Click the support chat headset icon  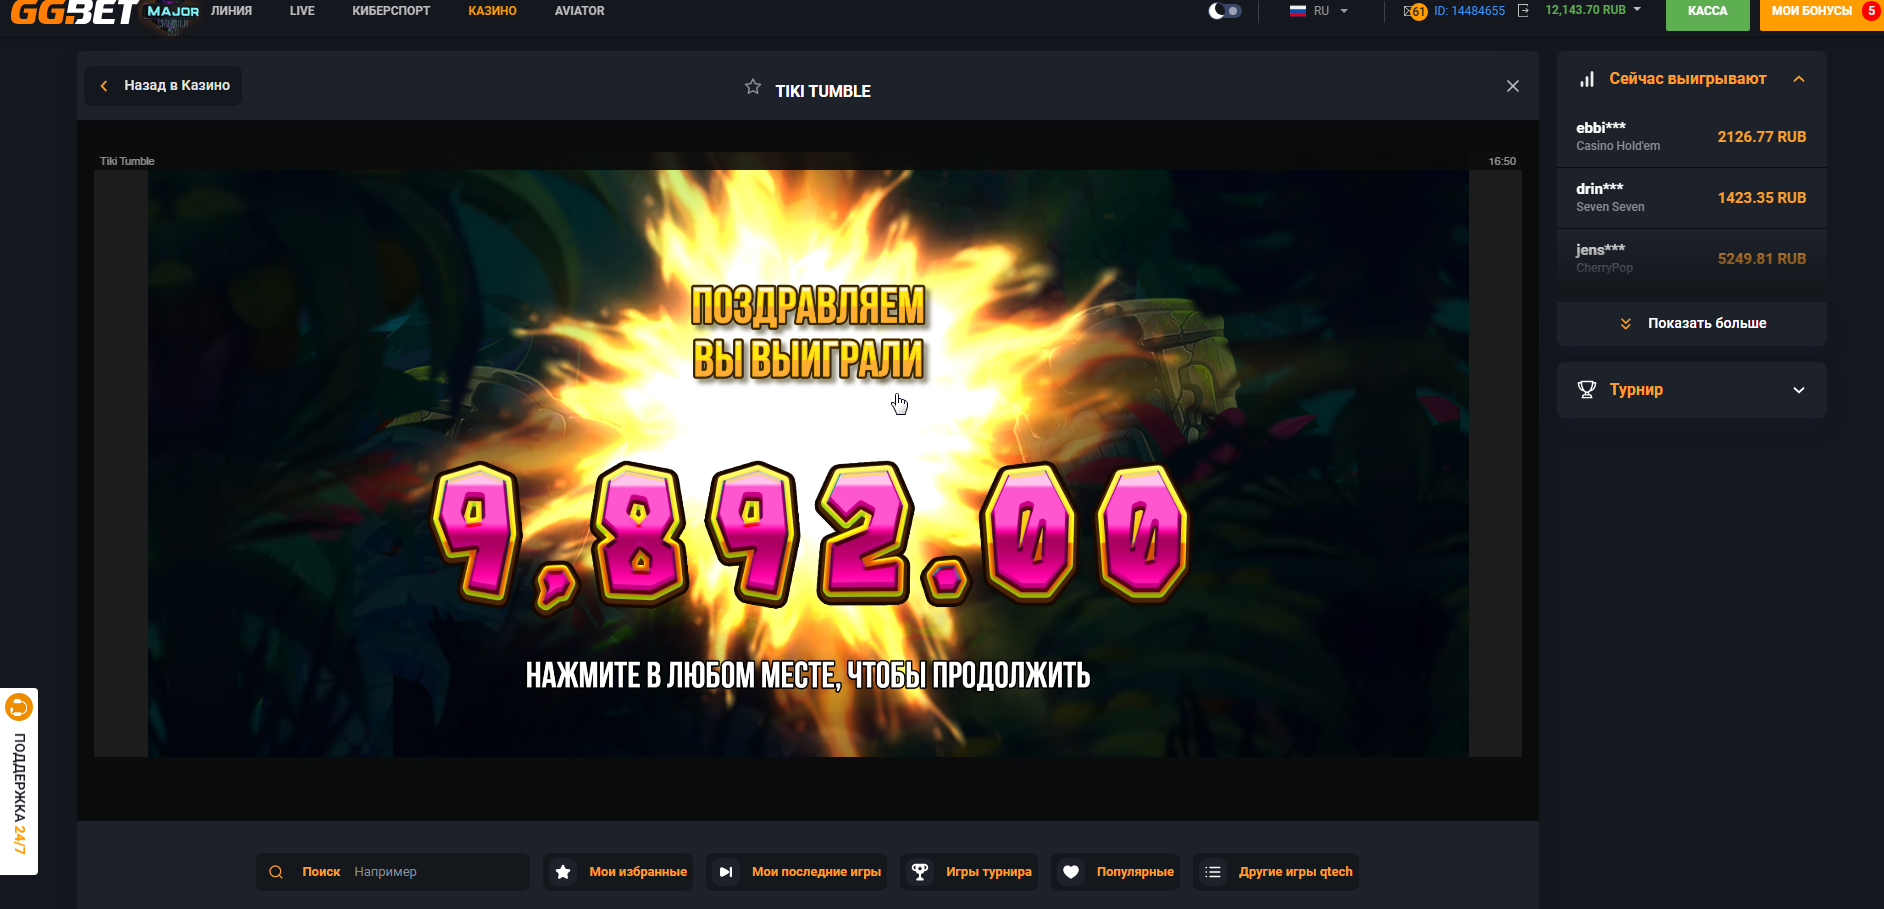click(x=19, y=708)
